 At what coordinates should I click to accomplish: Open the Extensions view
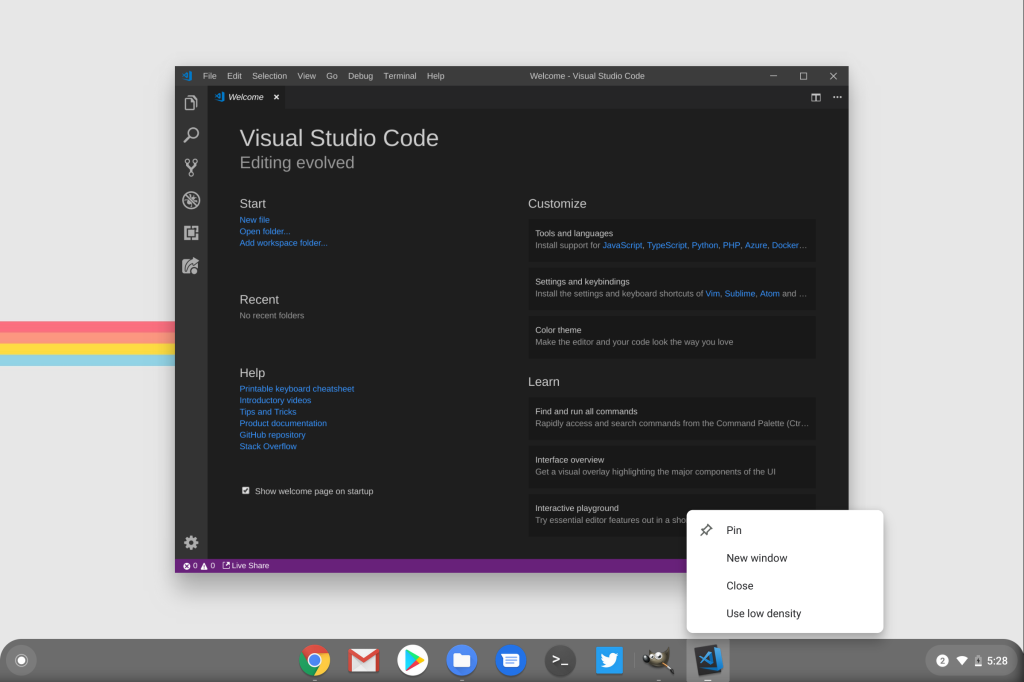[x=190, y=232]
